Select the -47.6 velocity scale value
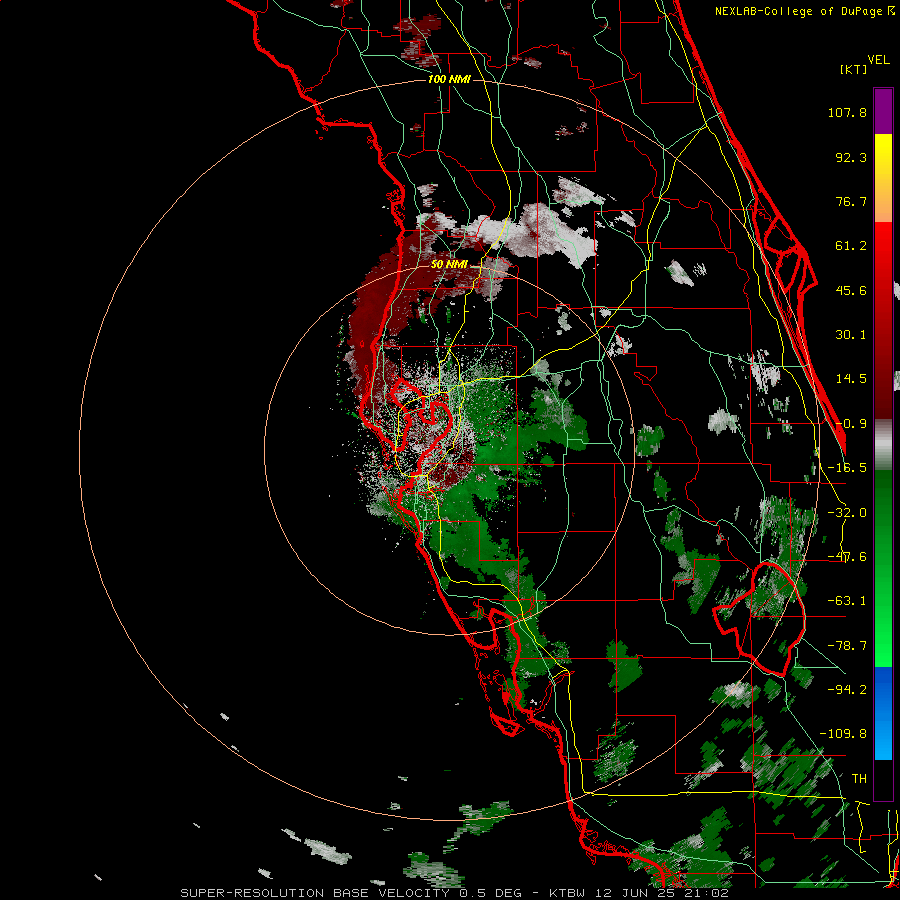The image size is (900, 900). (847, 557)
